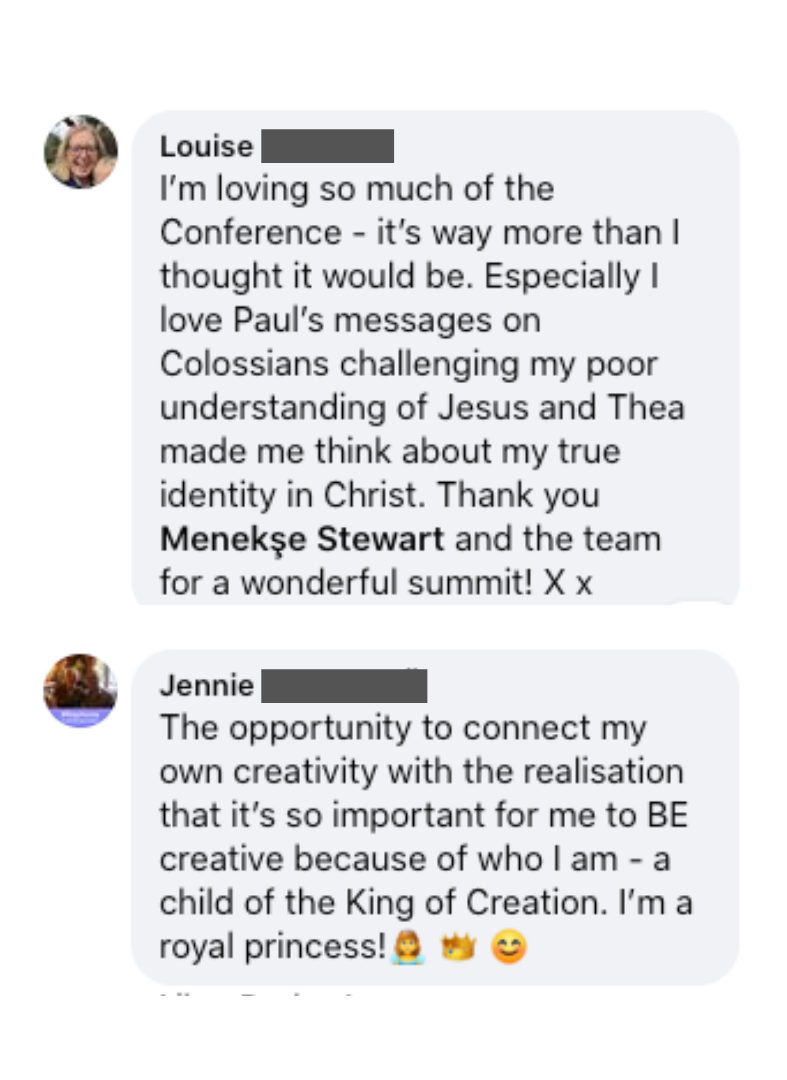787x1080 pixels.
Task: Click the word Conference in Louise's comment
Action: [x=250, y=232]
